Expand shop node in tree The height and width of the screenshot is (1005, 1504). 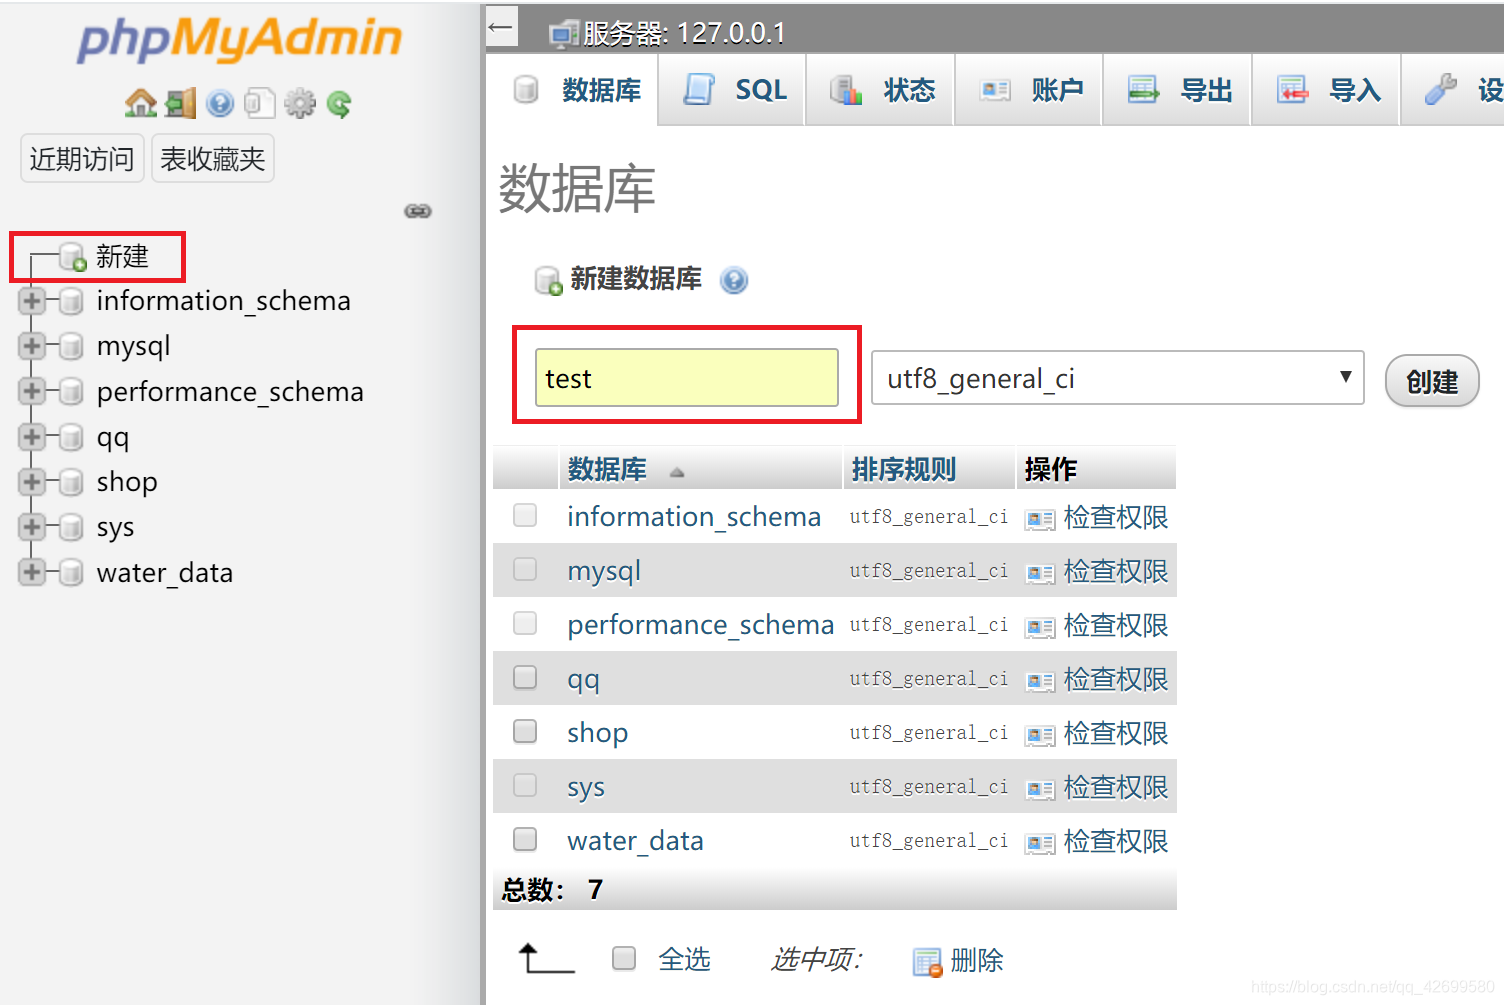pos(31,482)
